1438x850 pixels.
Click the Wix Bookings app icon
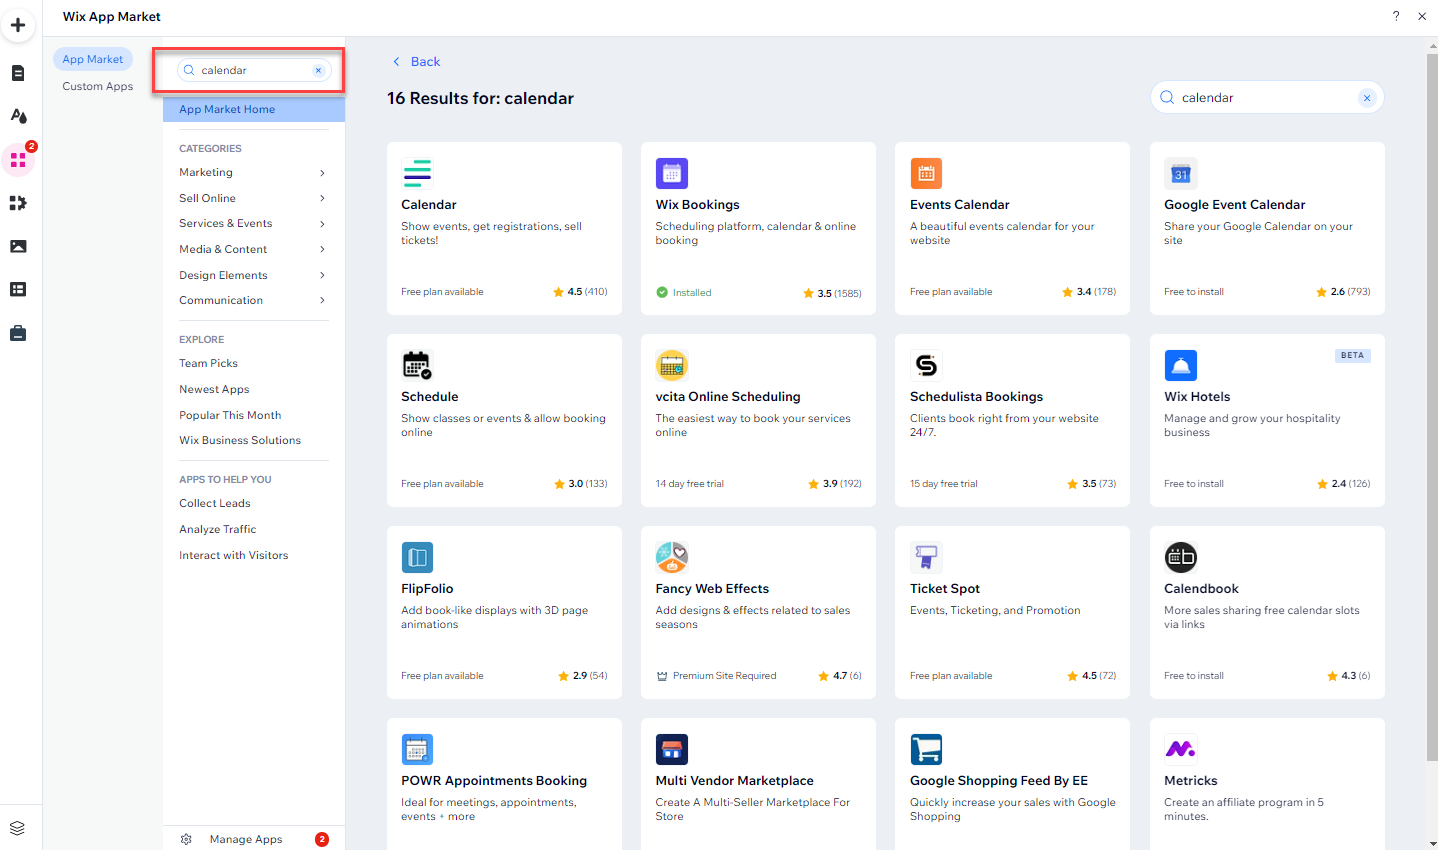click(671, 173)
